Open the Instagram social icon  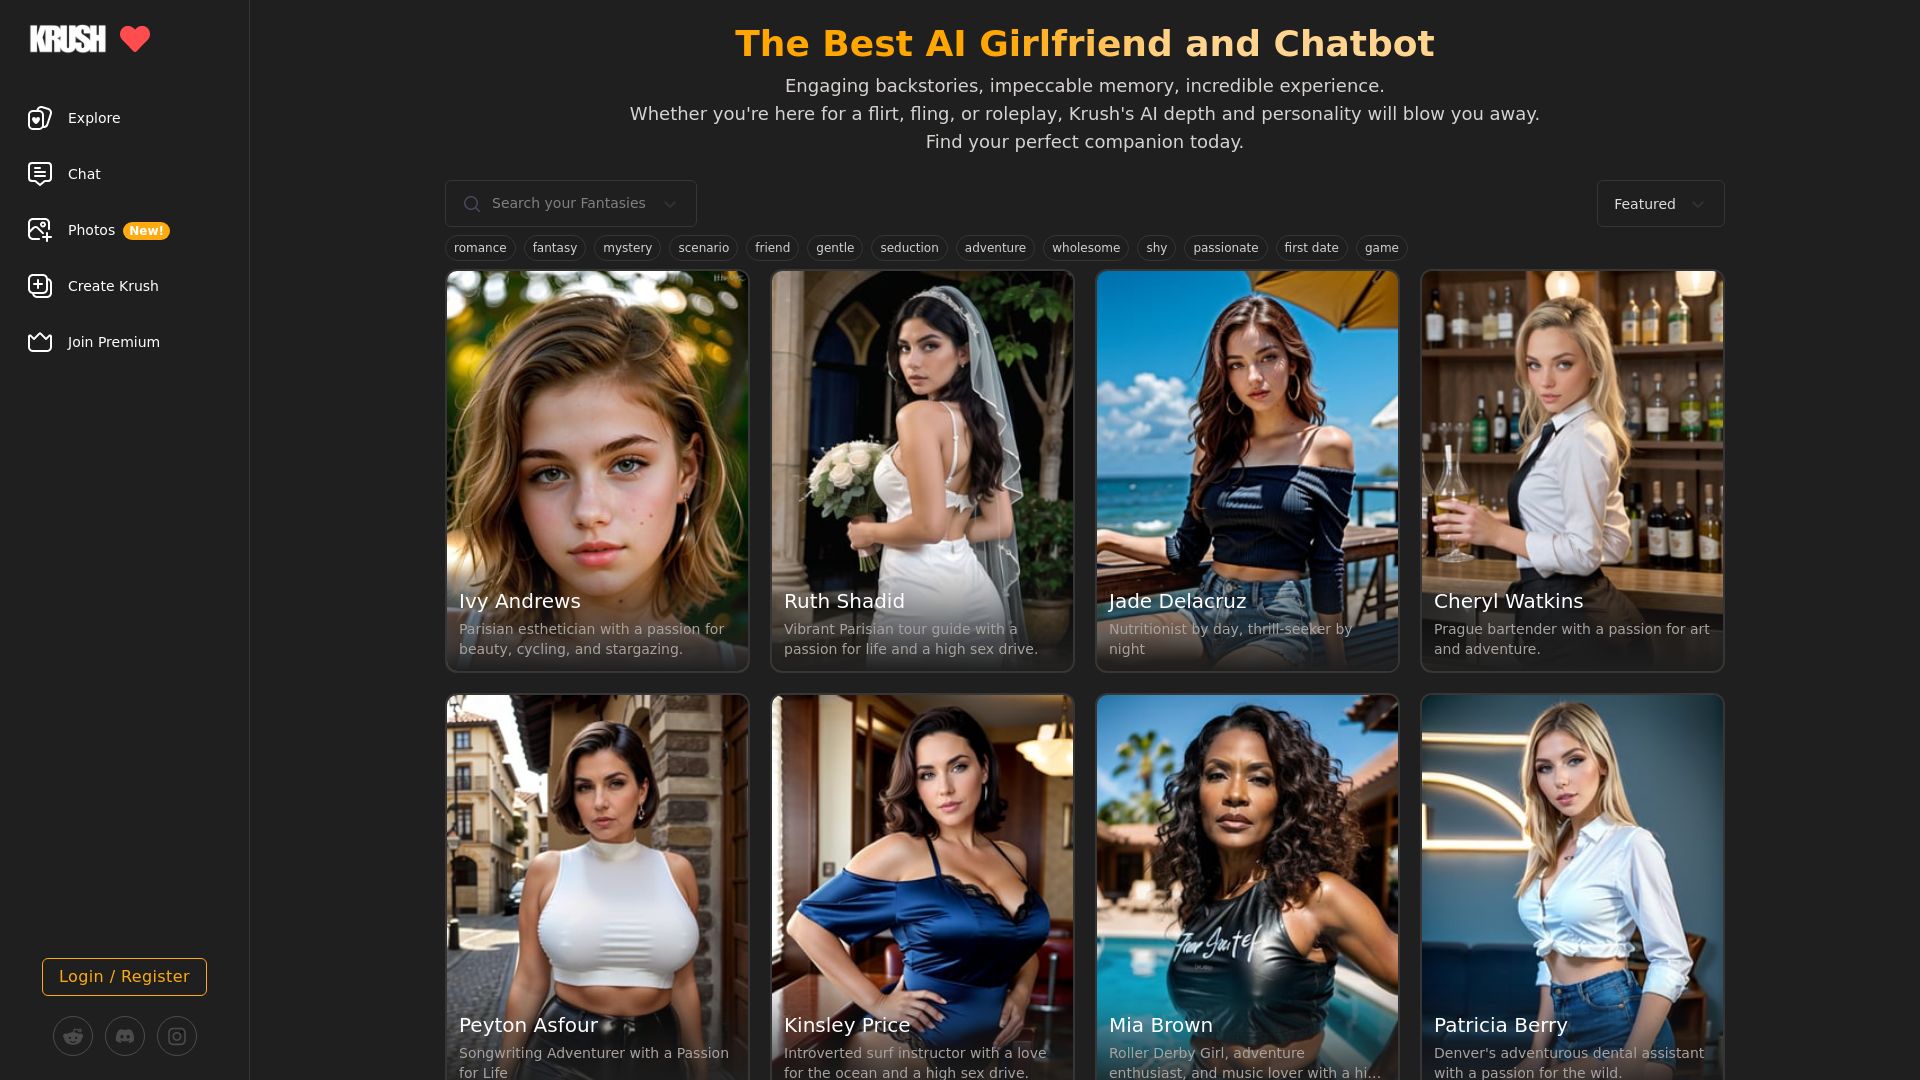pyautogui.click(x=177, y=1036)
